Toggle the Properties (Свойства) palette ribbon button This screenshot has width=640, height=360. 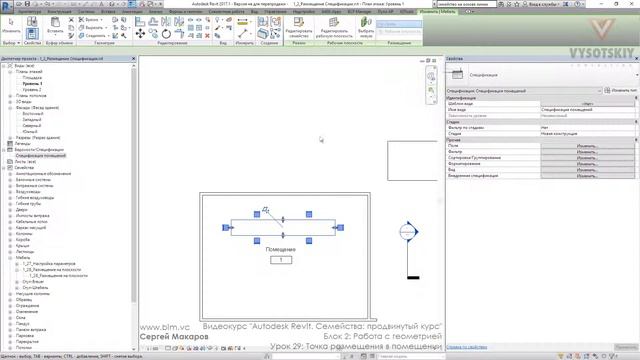pyautogui.click(x=32, y=33)
